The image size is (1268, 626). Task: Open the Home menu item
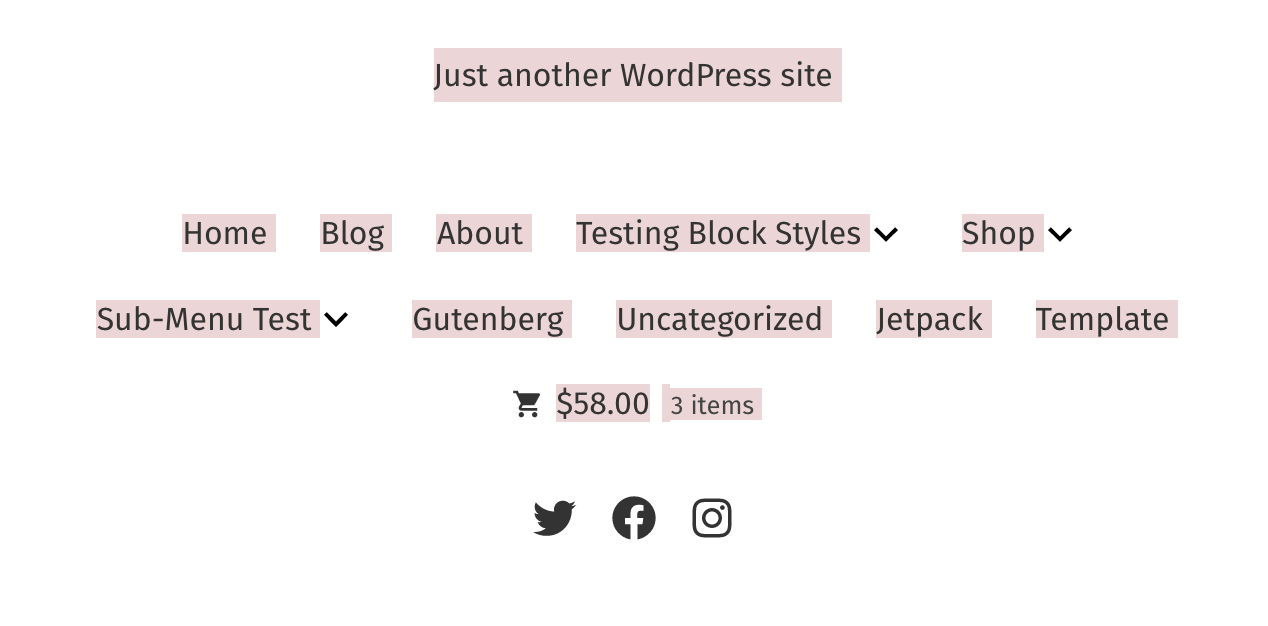(228, 233)
